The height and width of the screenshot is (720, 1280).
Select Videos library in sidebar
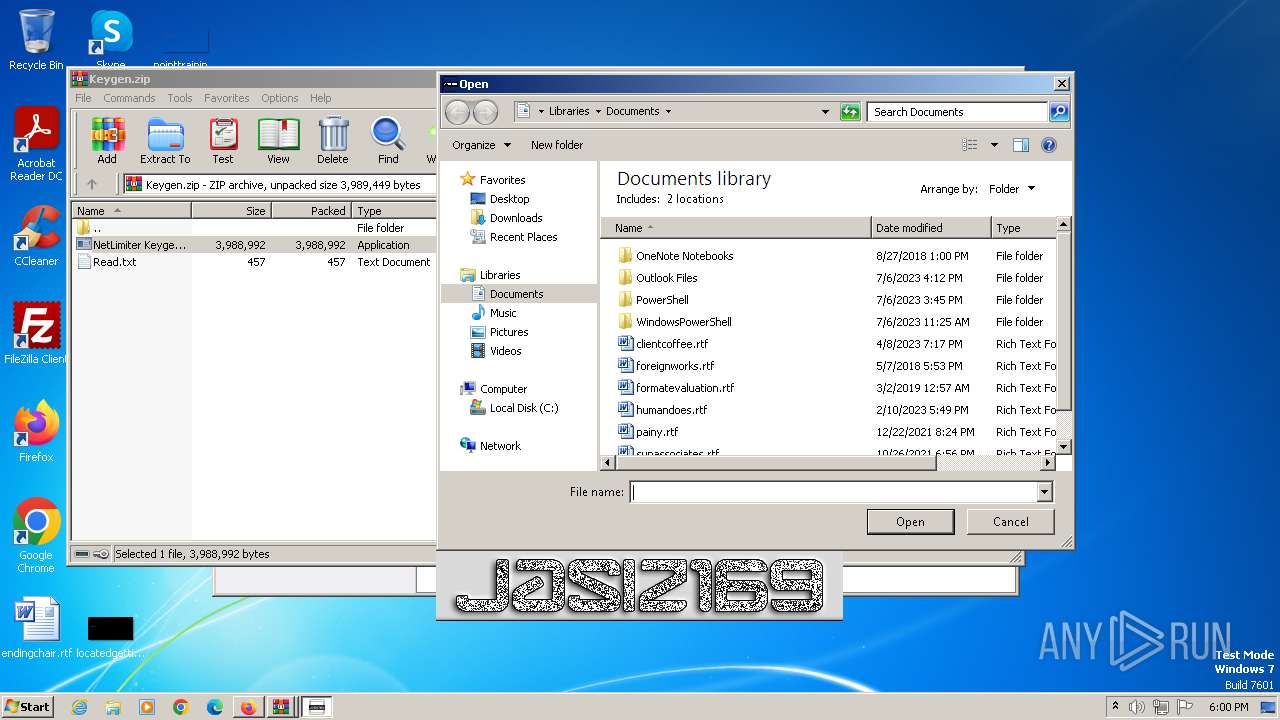496,351
